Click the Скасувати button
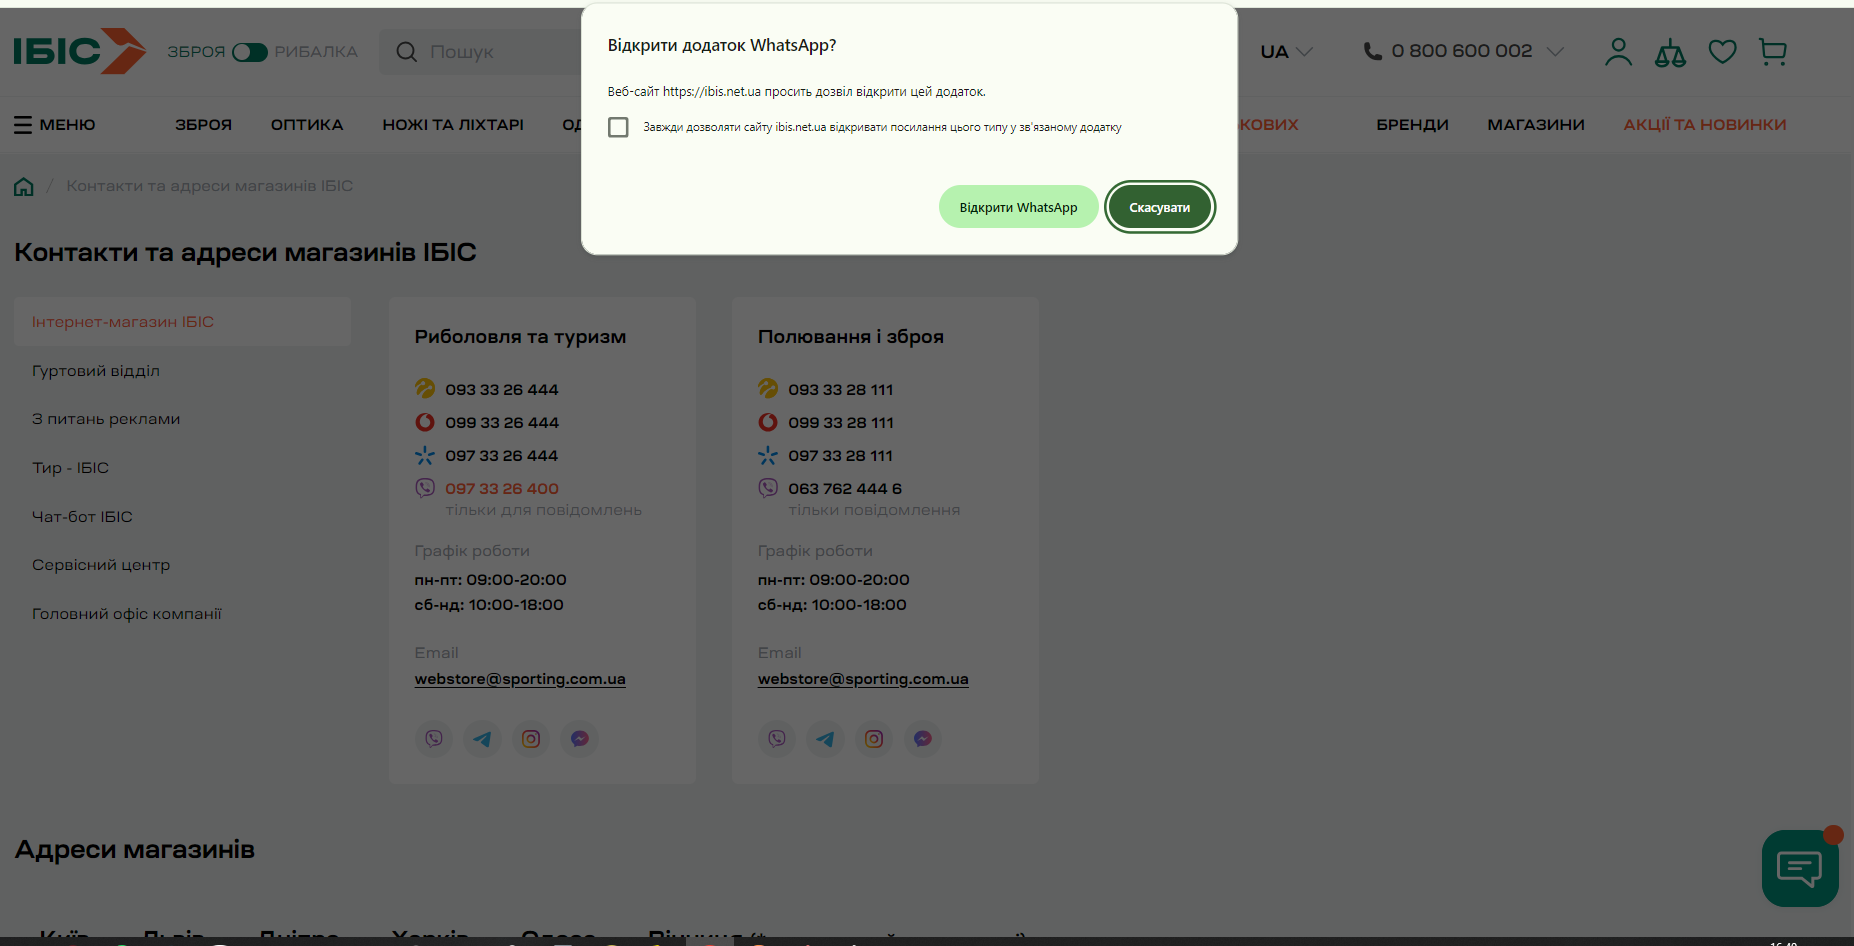This screenshot has width=1854, height=946. (1160, 207)
